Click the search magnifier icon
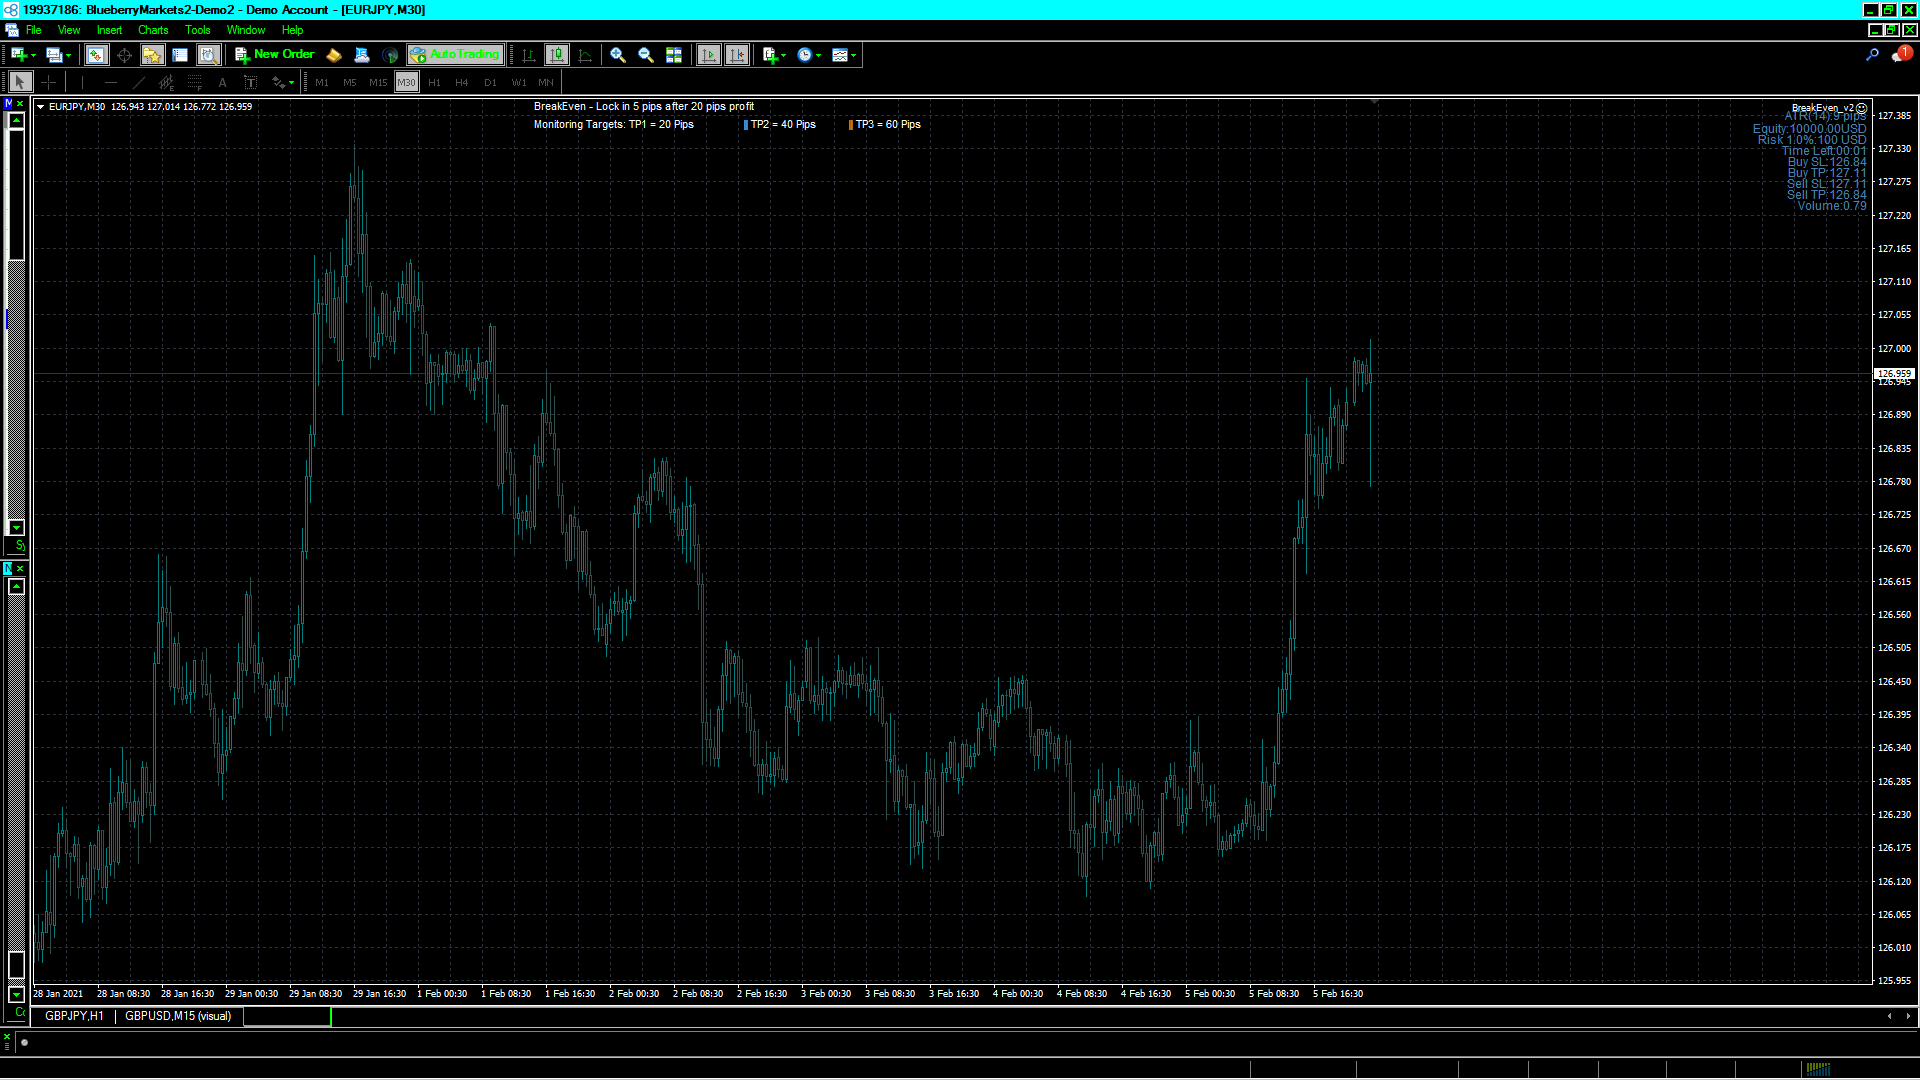Screen dimensions: 1920x1080 click(x=1872, y=55)
